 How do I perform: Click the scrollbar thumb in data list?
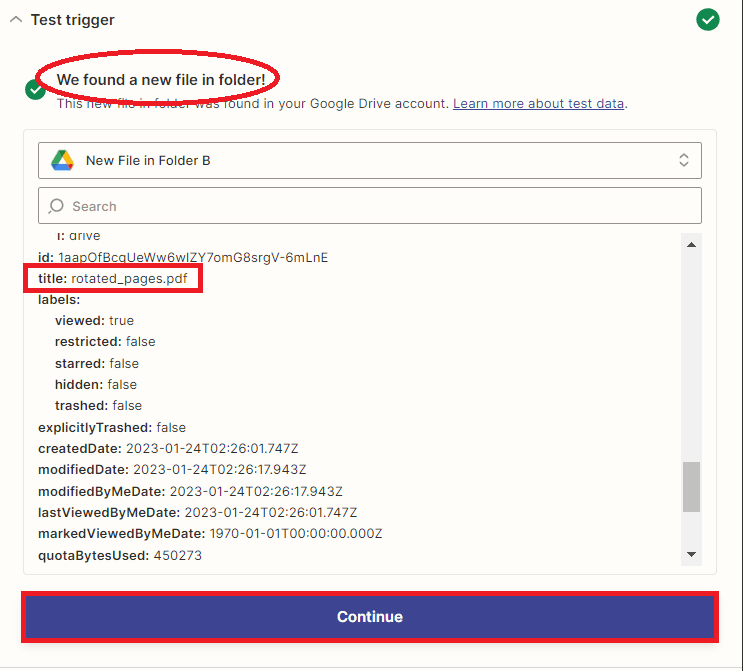(x=691, y=487)
